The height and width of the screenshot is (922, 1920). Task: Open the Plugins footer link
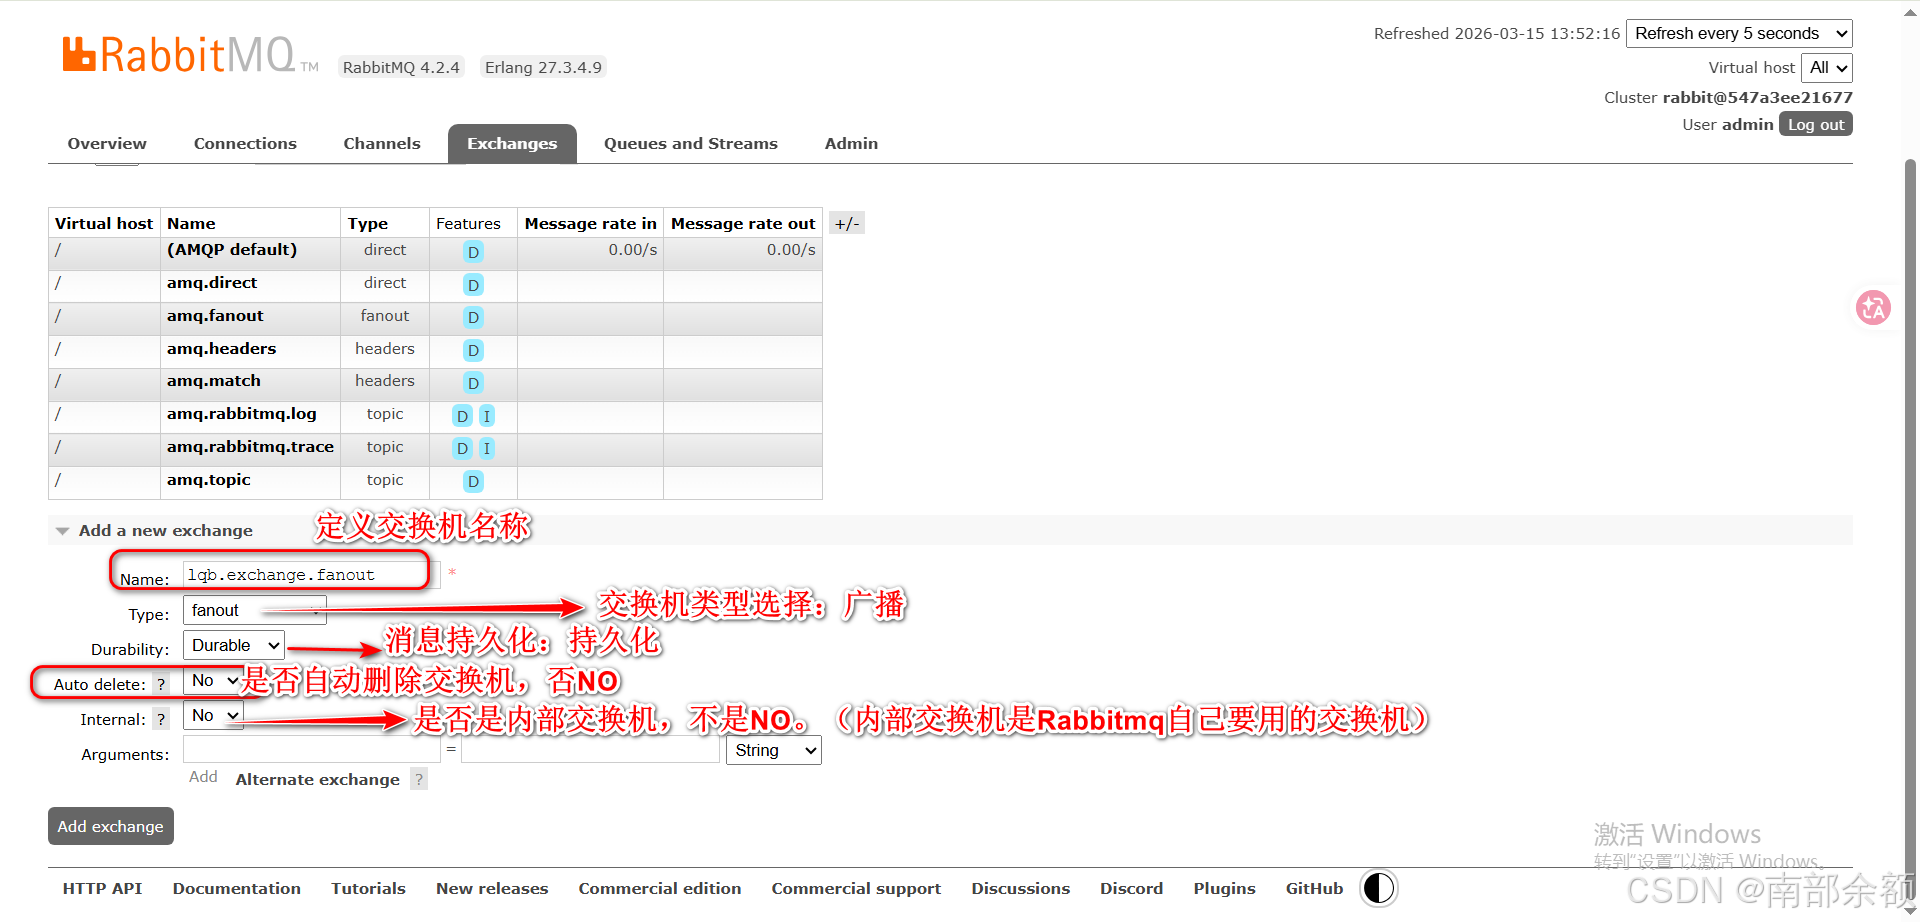coord(1225,888)
